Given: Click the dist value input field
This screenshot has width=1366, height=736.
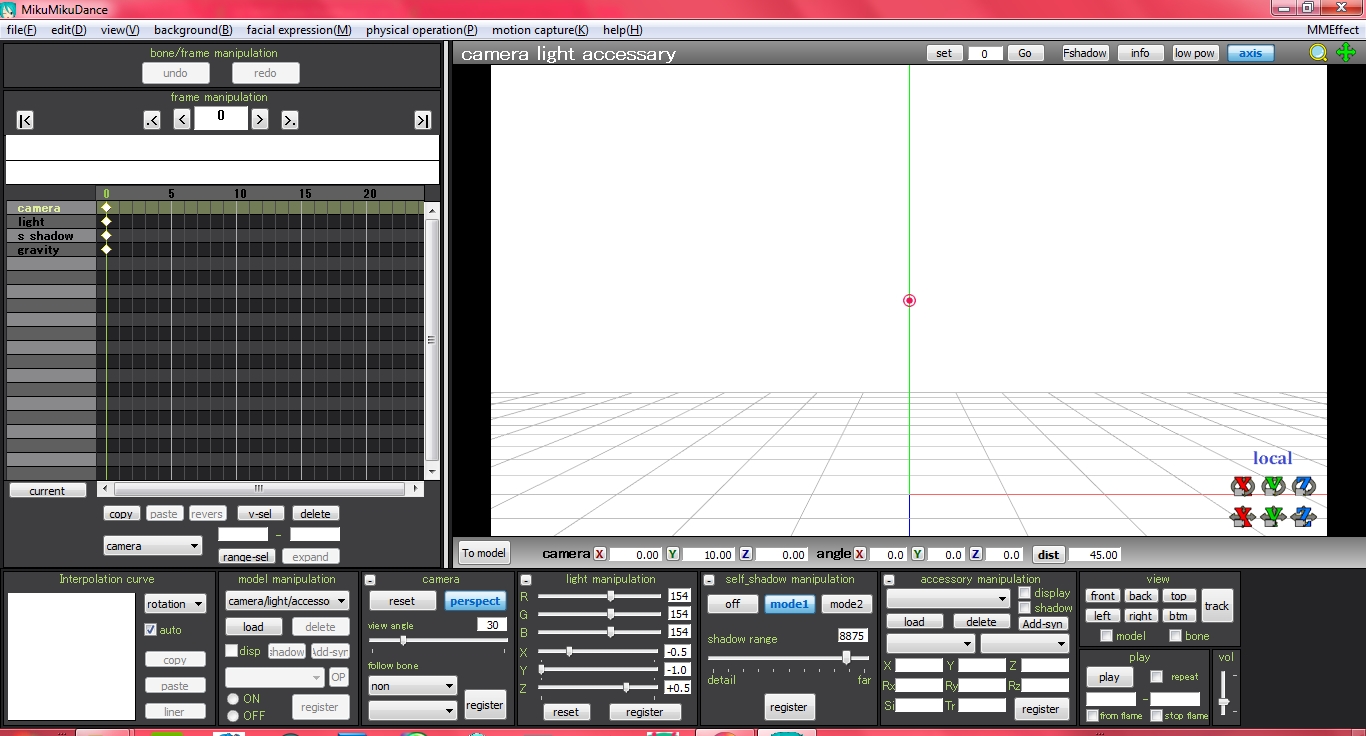Looking at the screenshot, I should pyautogui.click(x=1094, y=554).
